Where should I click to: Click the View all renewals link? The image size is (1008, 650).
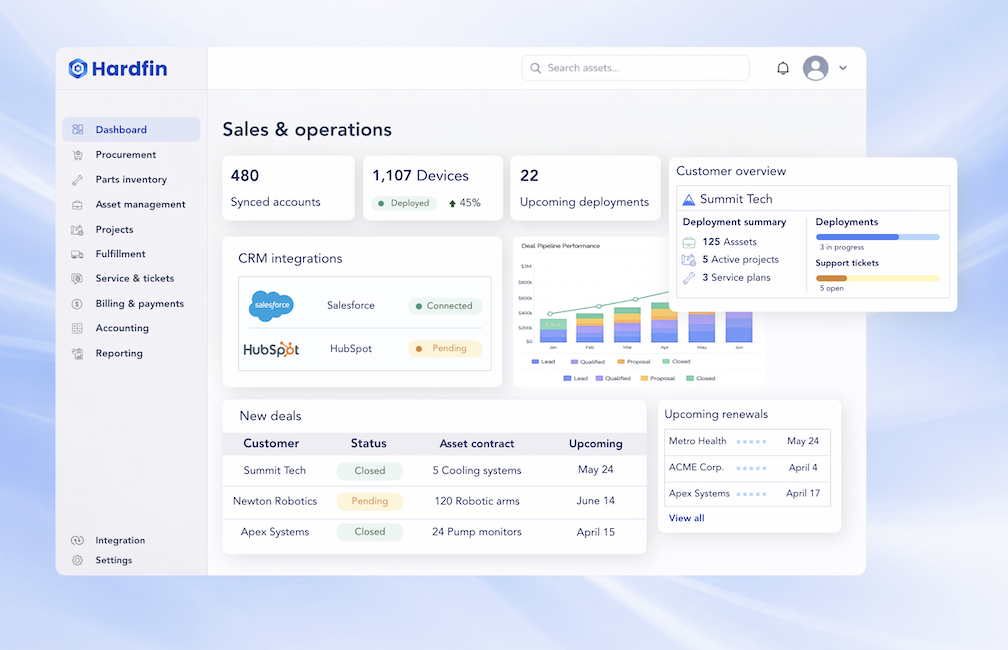coord(686,517)
